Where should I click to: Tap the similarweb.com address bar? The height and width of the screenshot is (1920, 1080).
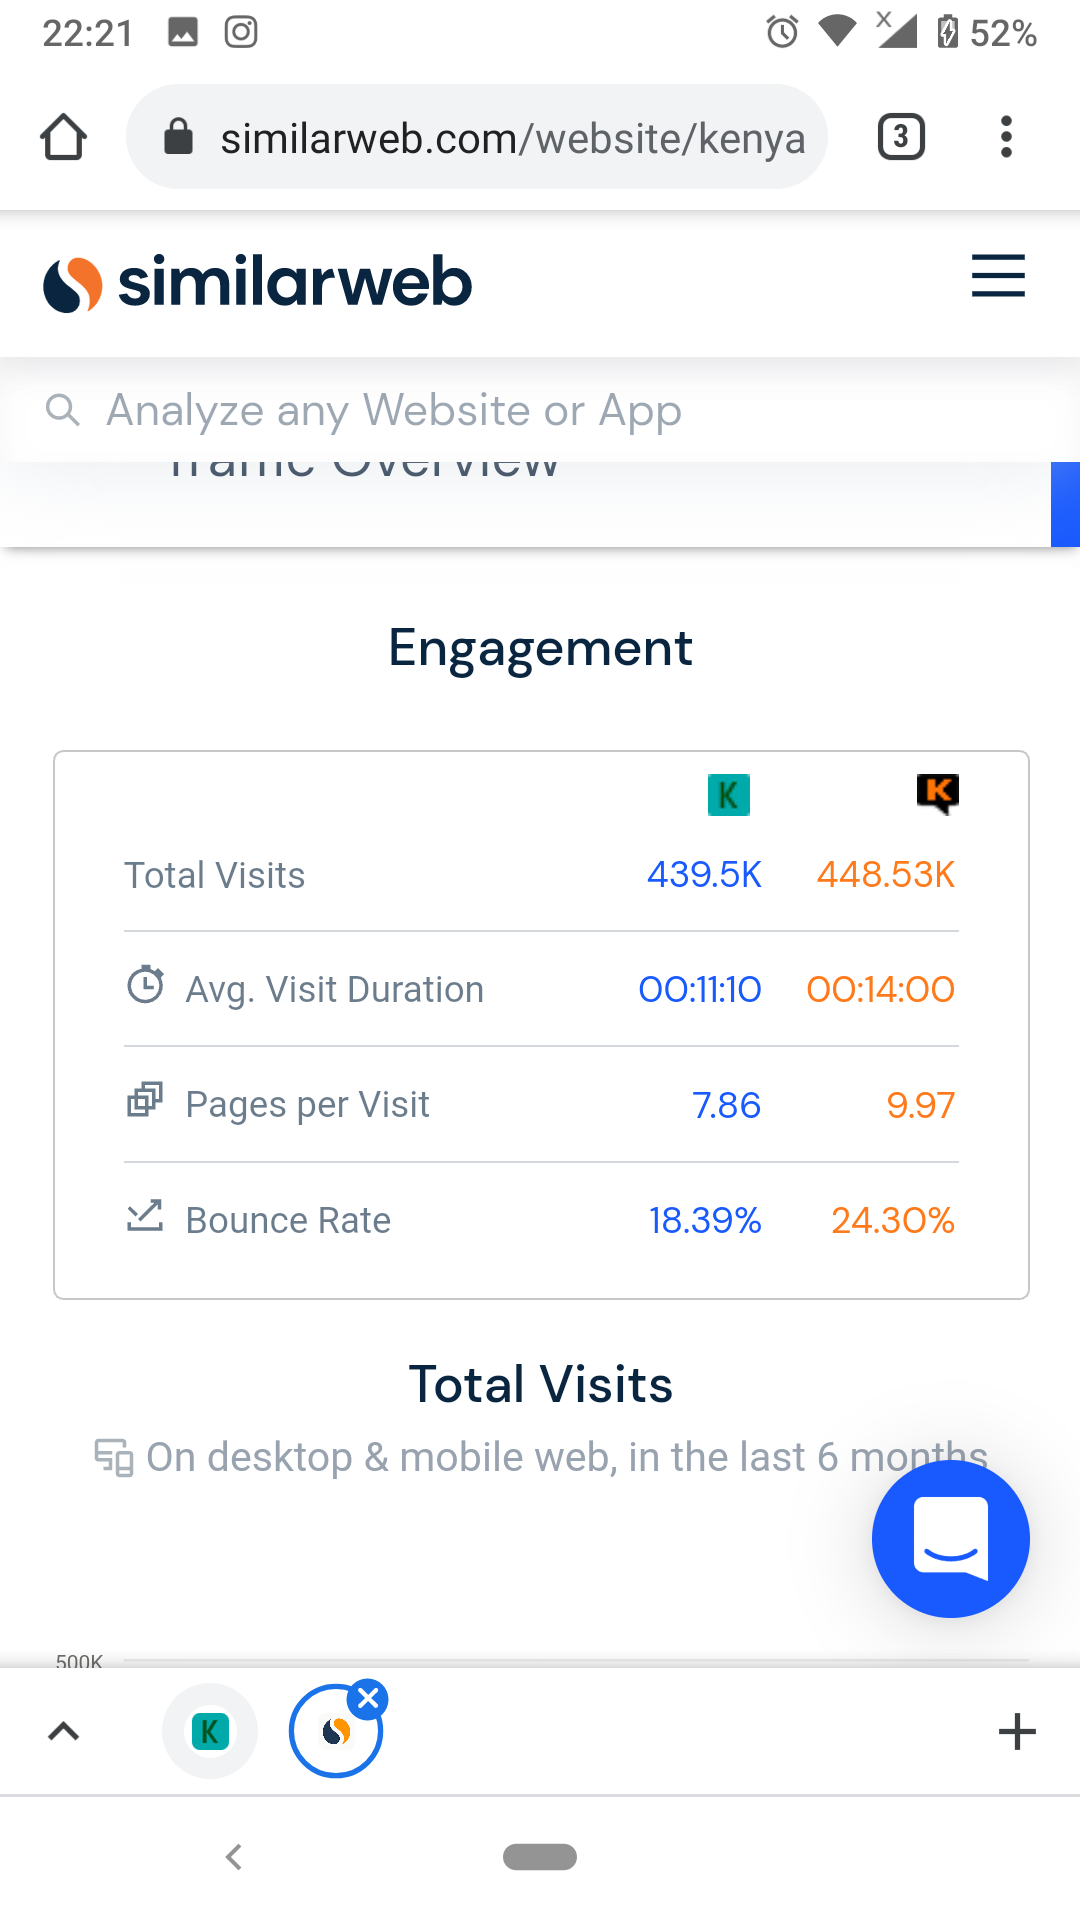pyautogui.click(x=510, y=138)
